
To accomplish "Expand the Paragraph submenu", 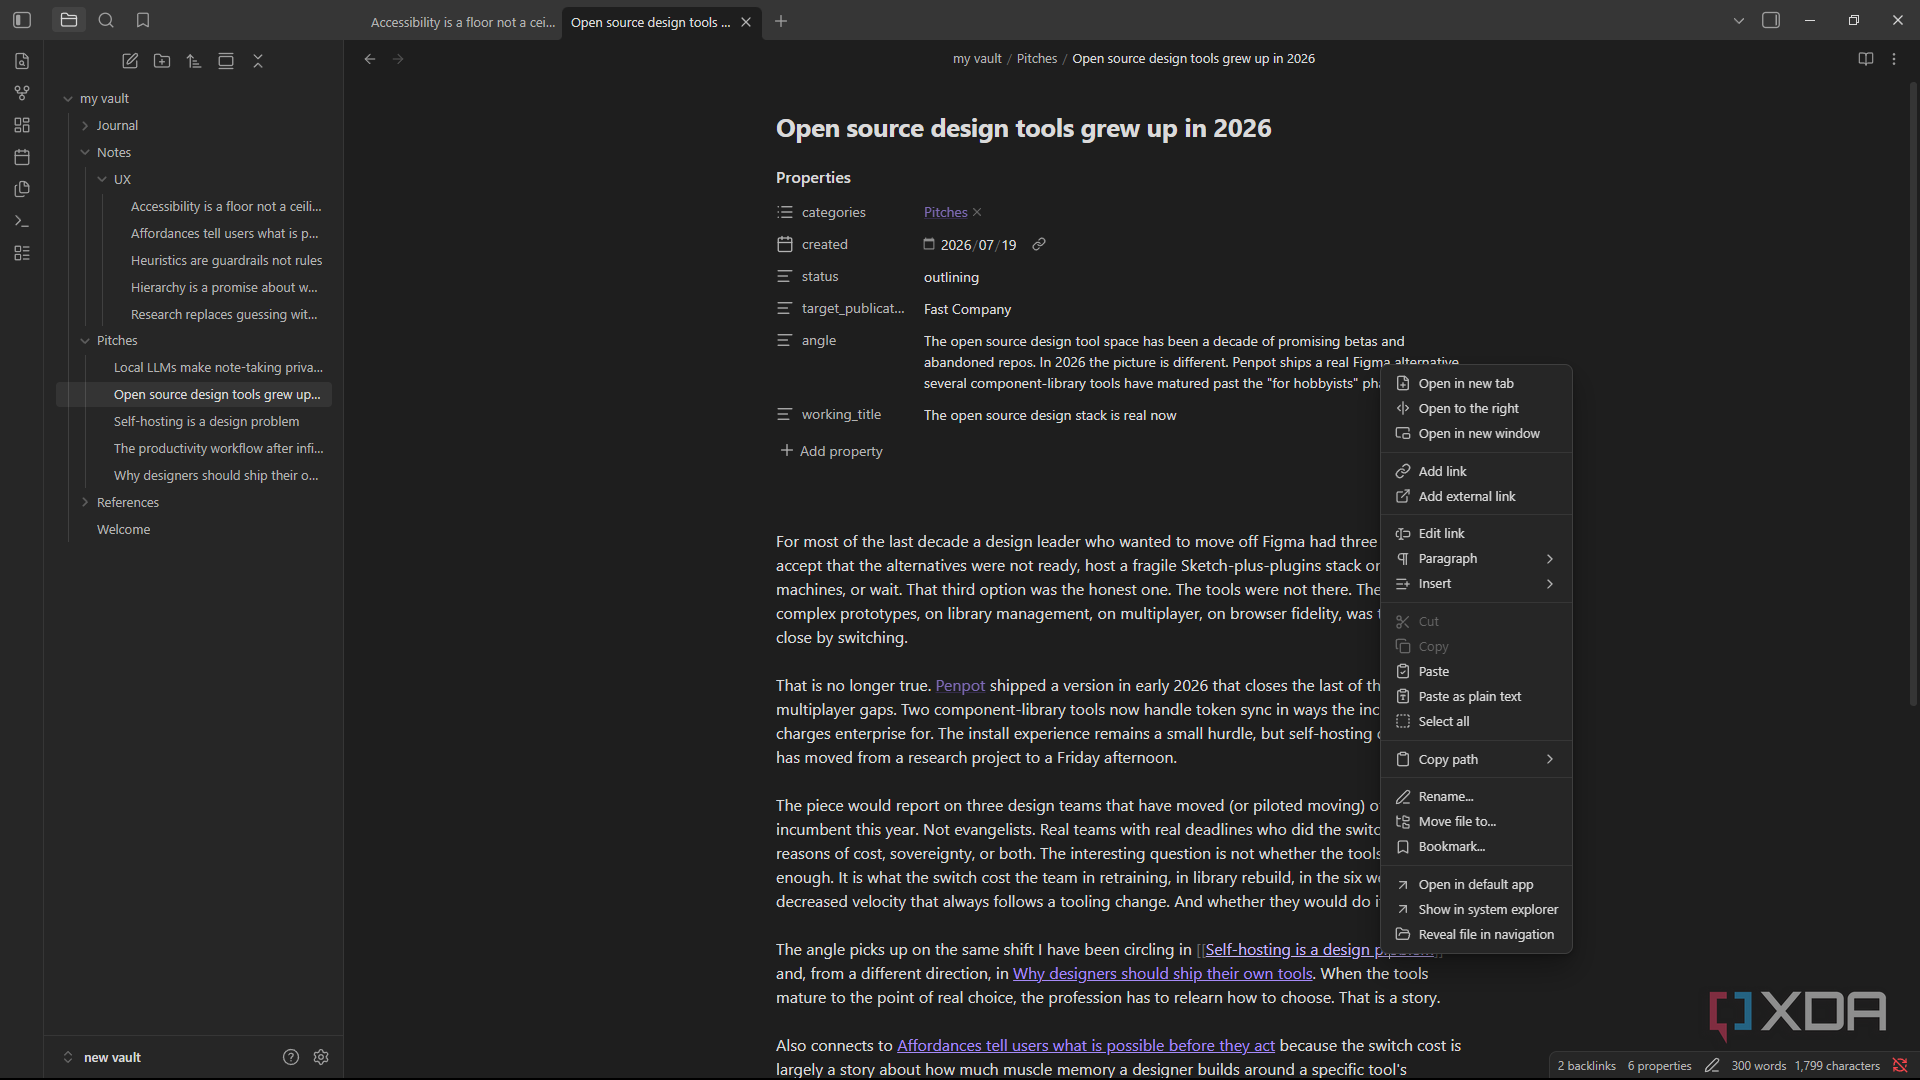I will (1476, 558).
